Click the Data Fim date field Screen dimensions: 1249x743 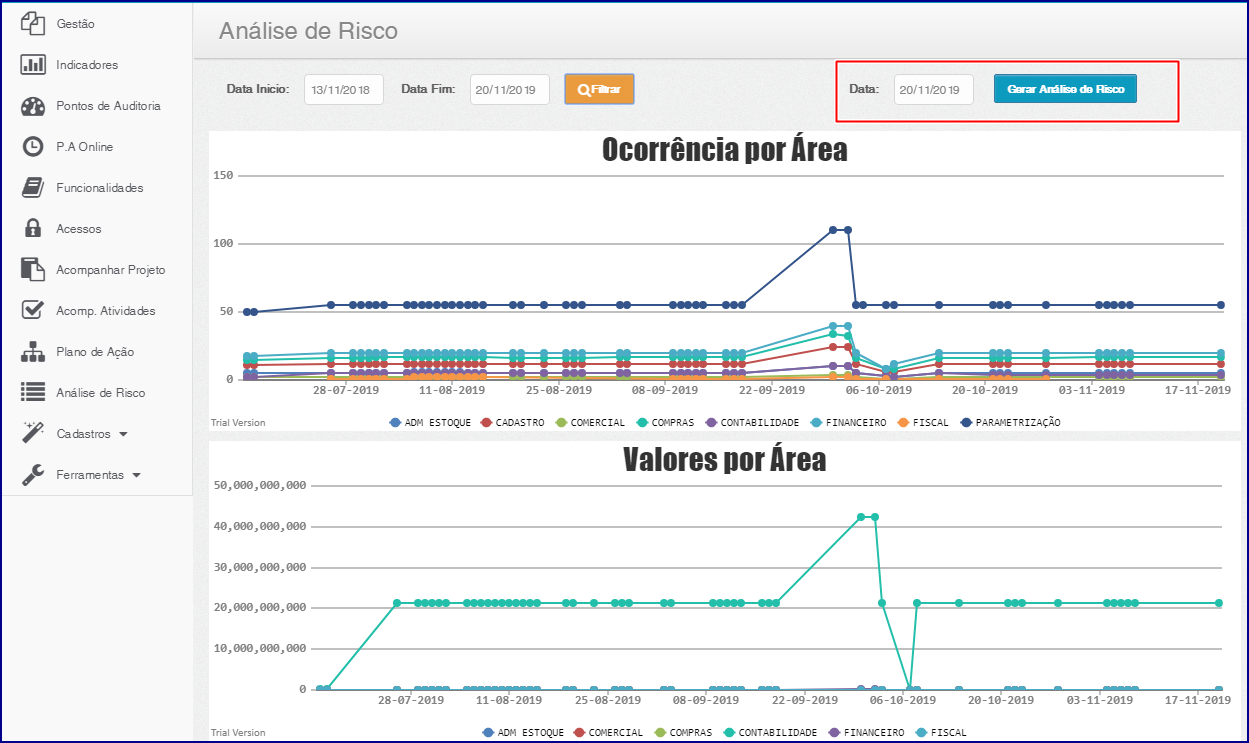[510, 90]
